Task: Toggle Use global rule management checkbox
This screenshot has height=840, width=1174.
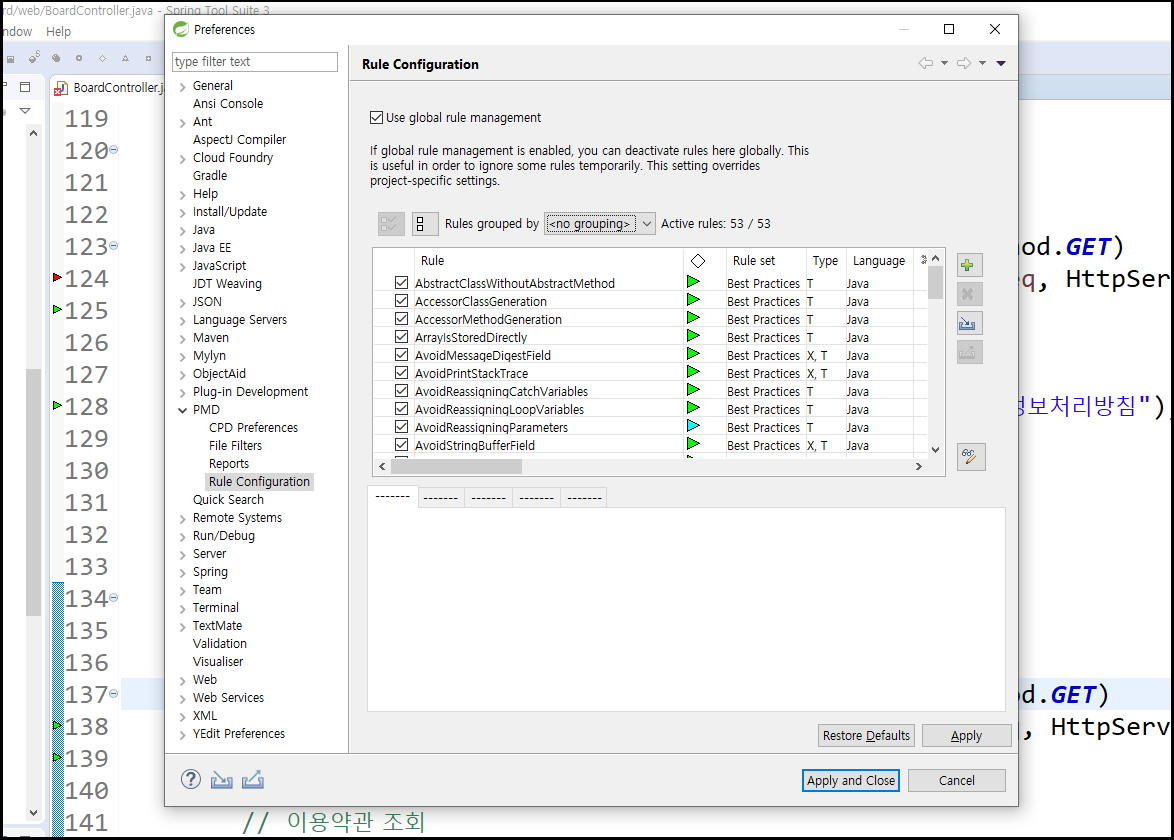Action: (377, 118)
